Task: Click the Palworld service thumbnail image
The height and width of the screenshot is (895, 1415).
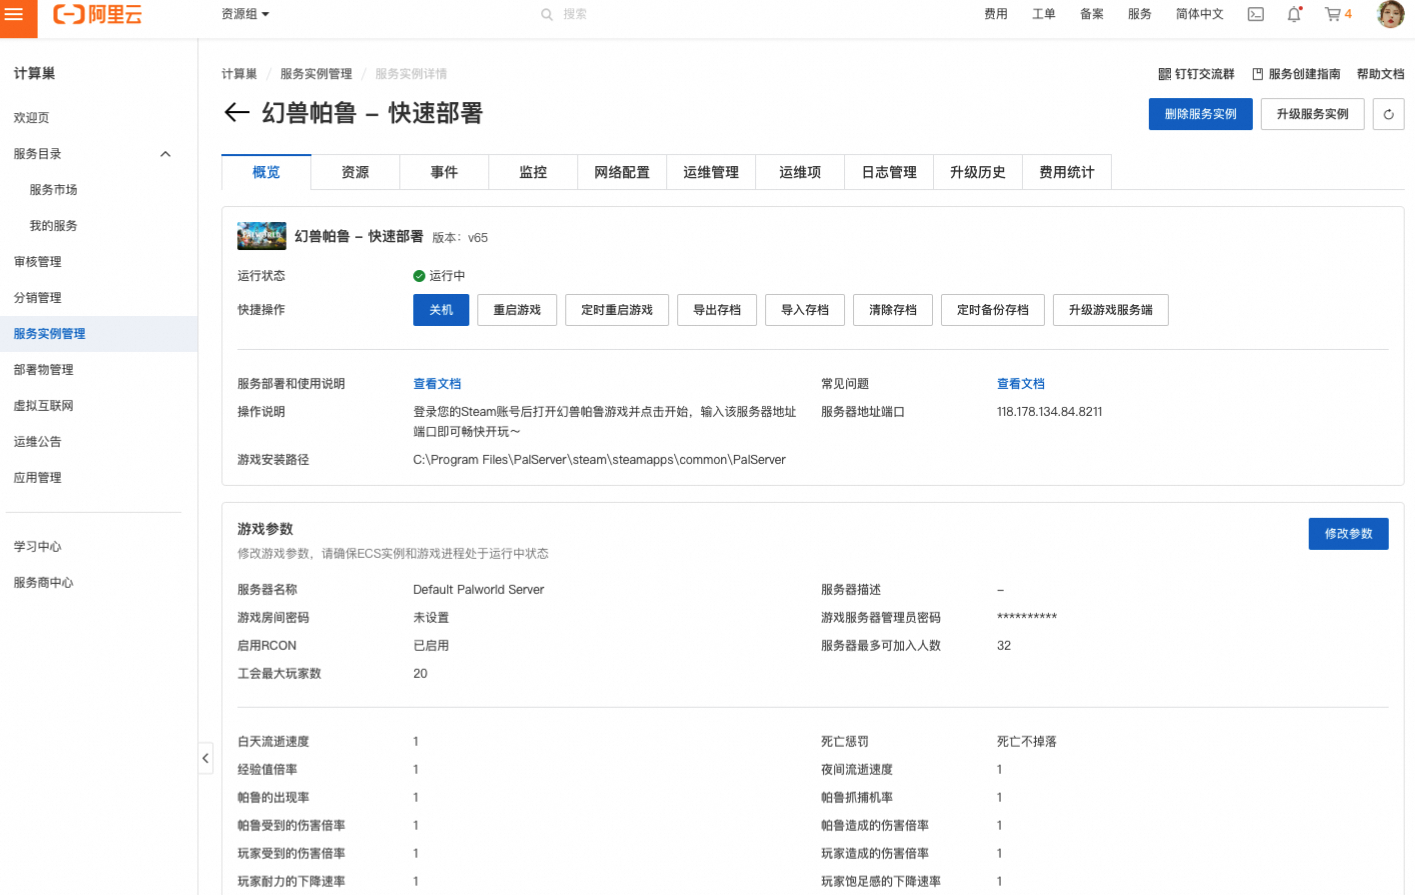Action: coord(261,236)
